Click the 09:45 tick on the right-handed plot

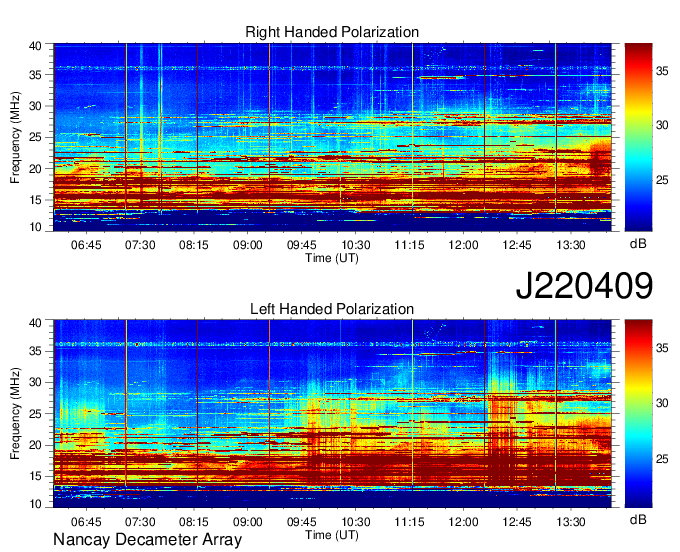tap(301, 245)
